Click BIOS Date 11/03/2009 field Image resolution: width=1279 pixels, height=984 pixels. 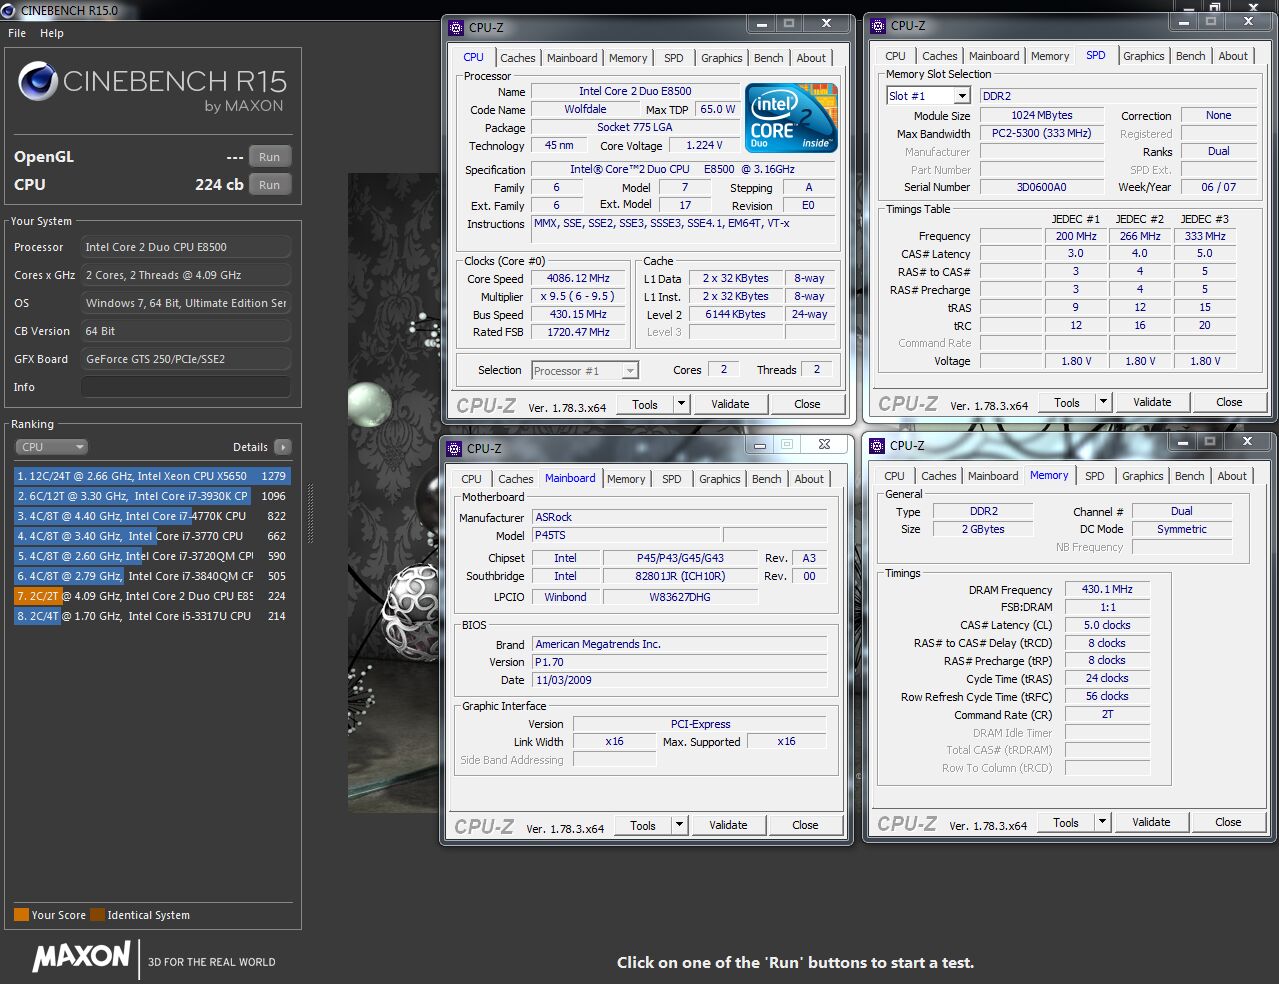tap(680, 680)
